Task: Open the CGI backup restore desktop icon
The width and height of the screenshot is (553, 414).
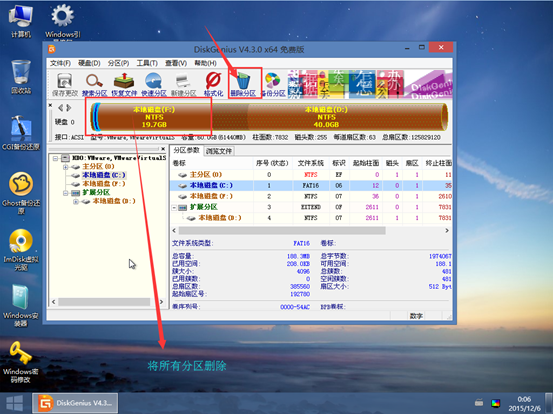Action: coord(21,133)
